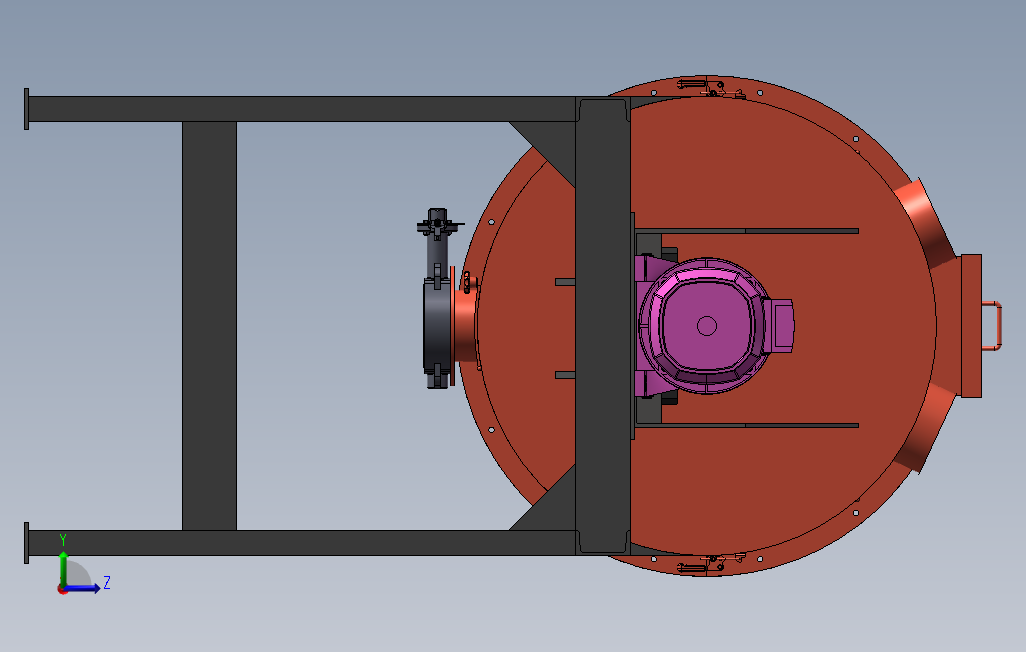Screen dimensions: 1026x652
Task: Click the blue Z axis arrow of the triad
Action: pyautogui.click(x=83, y=589)
